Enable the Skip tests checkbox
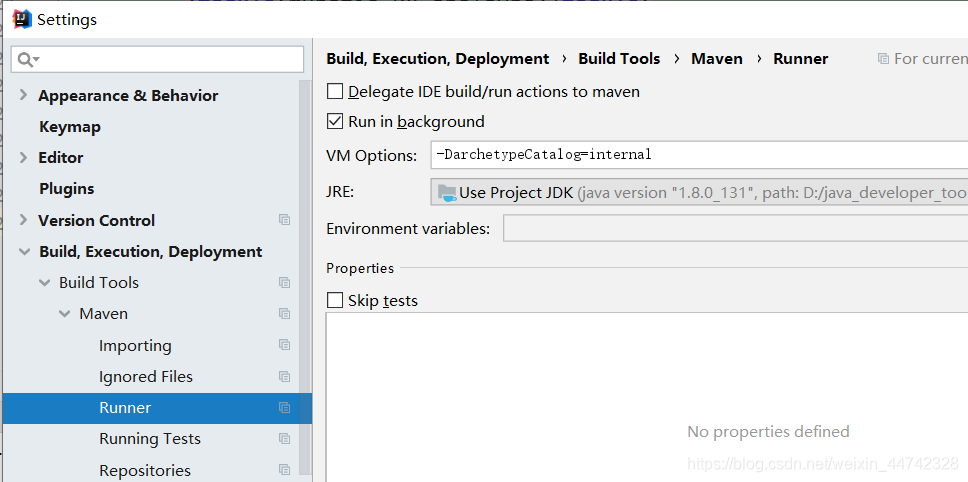The height and width of the screenshot is (482, 968). tap(335, 301)
